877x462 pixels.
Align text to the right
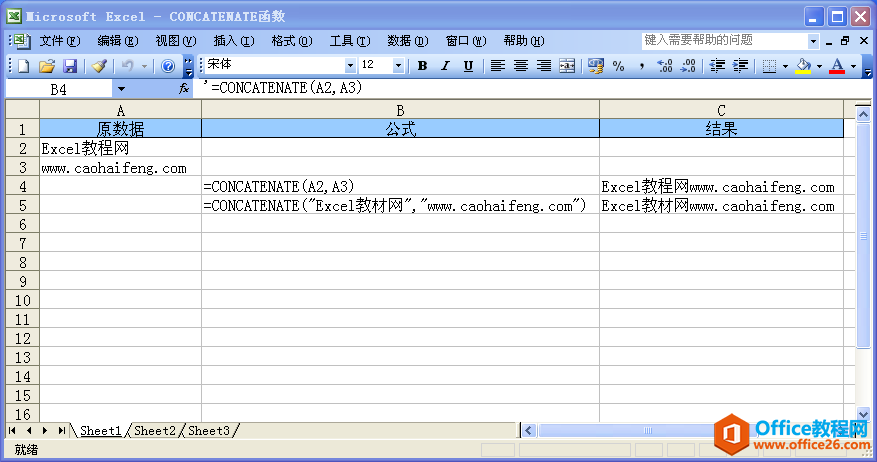pyautogui.click(x=544, y=66)
